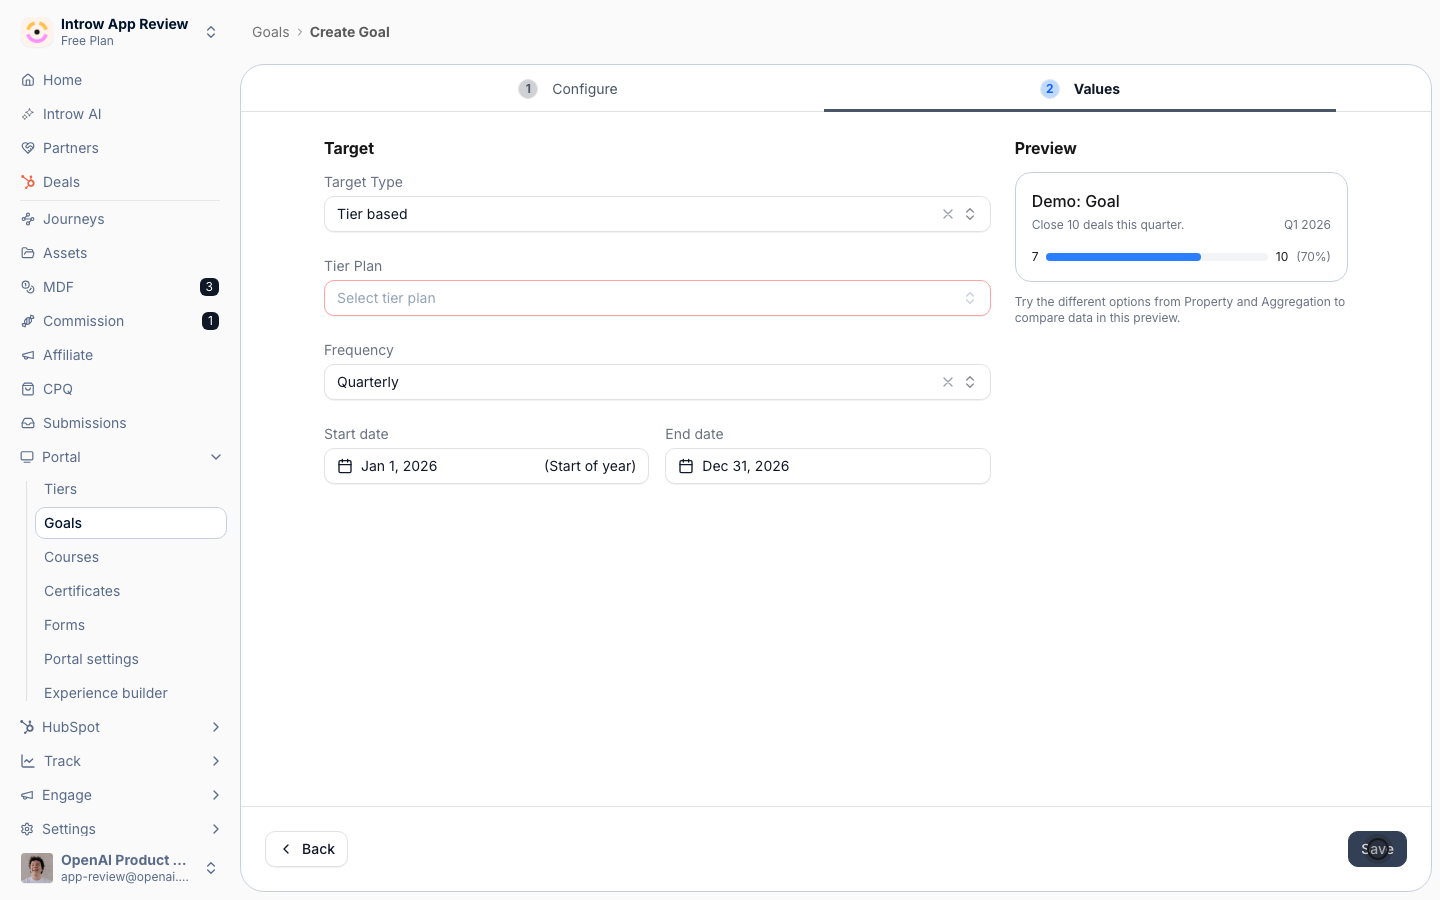
Task: Switch to the Configure step tab
Action: [568, 89]
